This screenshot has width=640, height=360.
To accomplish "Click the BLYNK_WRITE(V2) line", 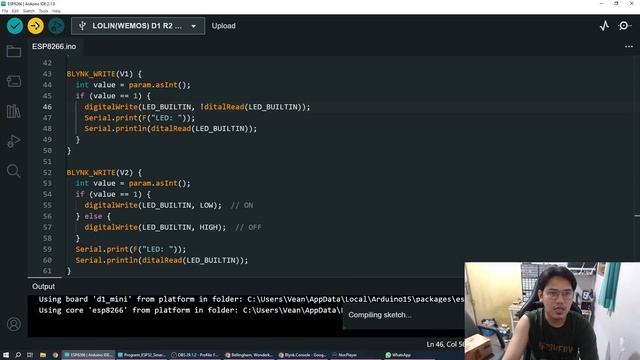I will [x=104, y=173].
